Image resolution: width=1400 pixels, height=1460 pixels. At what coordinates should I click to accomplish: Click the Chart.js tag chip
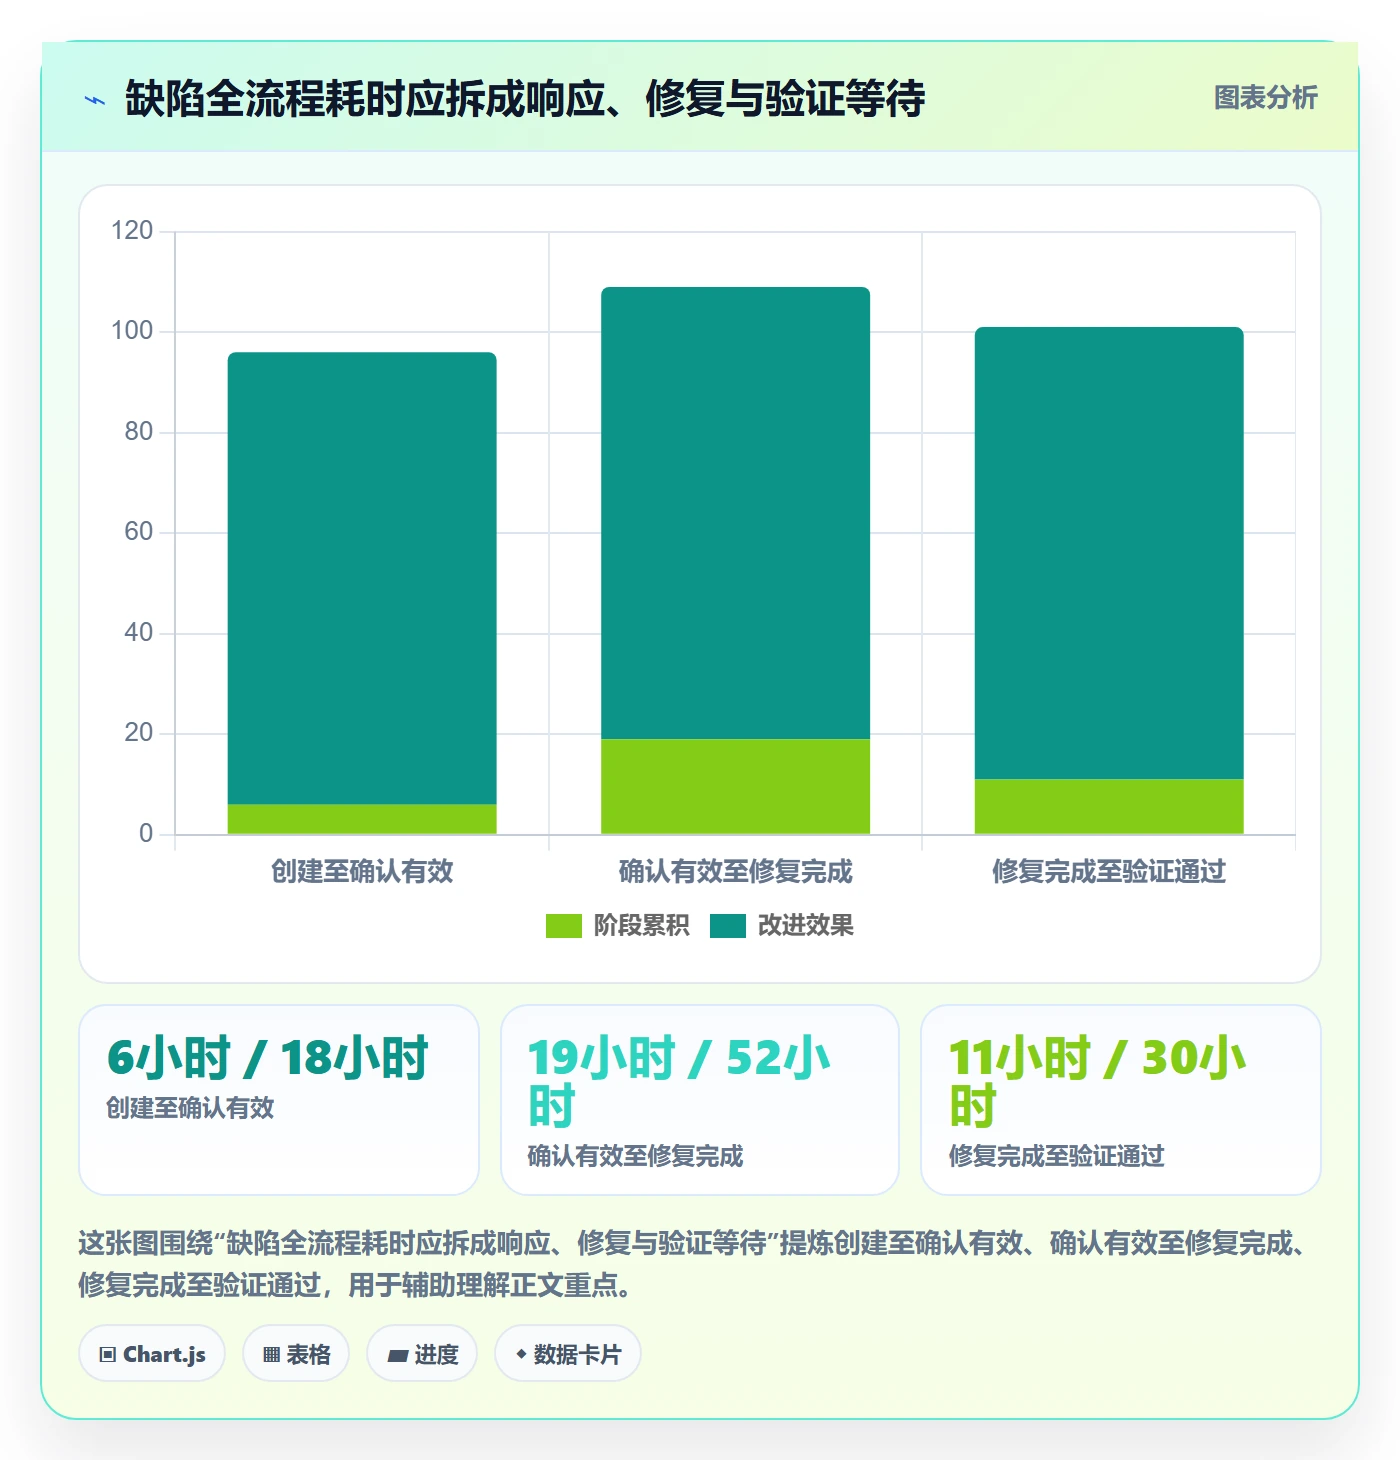coord(152,1354)
